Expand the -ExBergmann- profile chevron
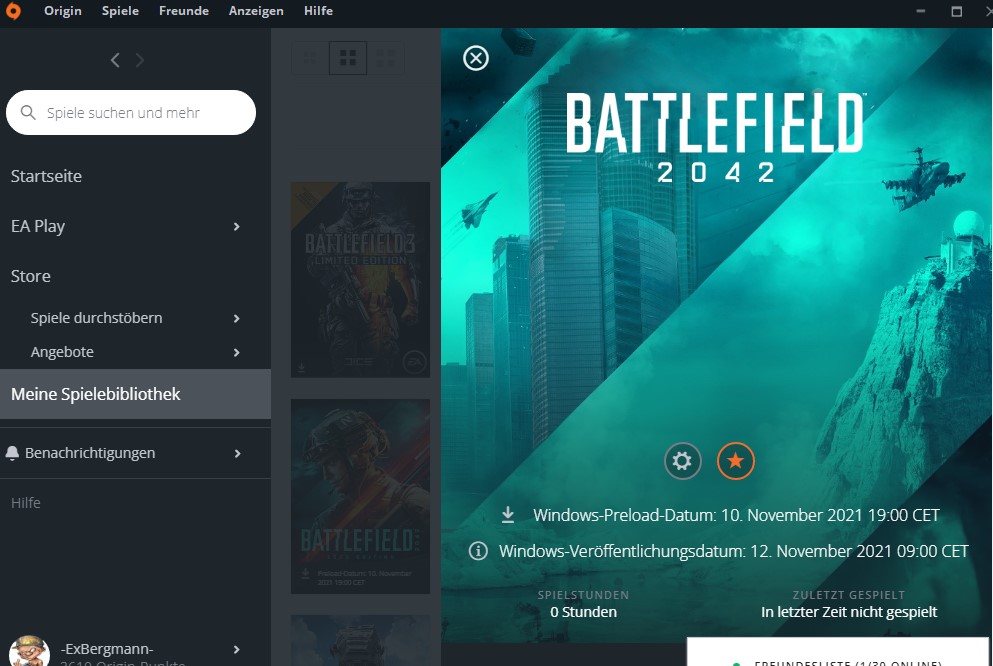This screenshot has width=993, height=666. tap(237, 650)
